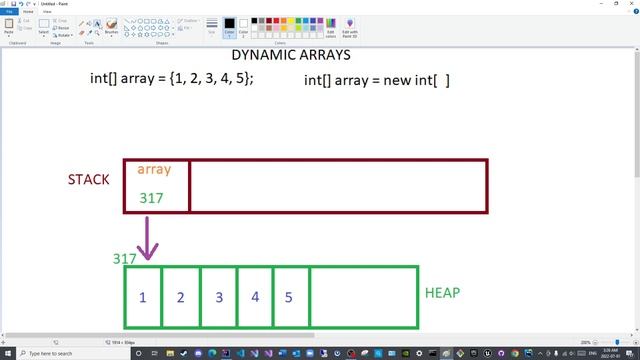Expand the Paste dropdown arrow
The image size is (640, 360).
point(9,36)
